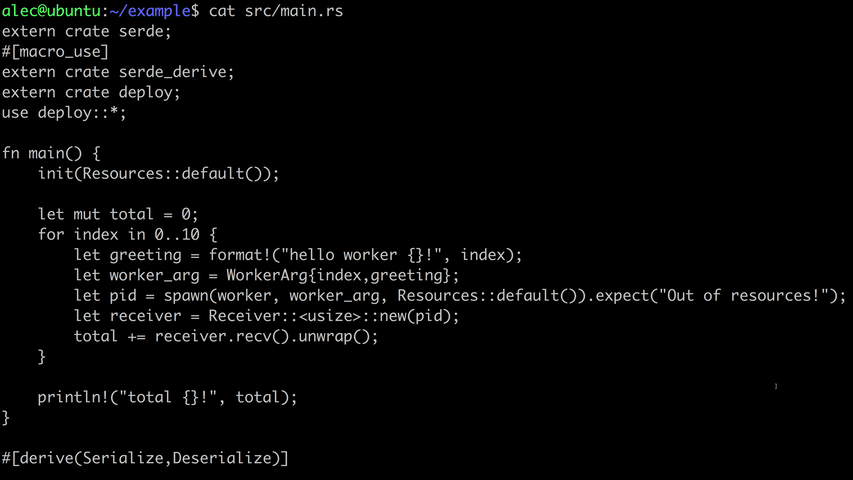Screen dimensions: 853x480
Task: Click the 'extern crate deploy;' line
Action: click(91, 93)
